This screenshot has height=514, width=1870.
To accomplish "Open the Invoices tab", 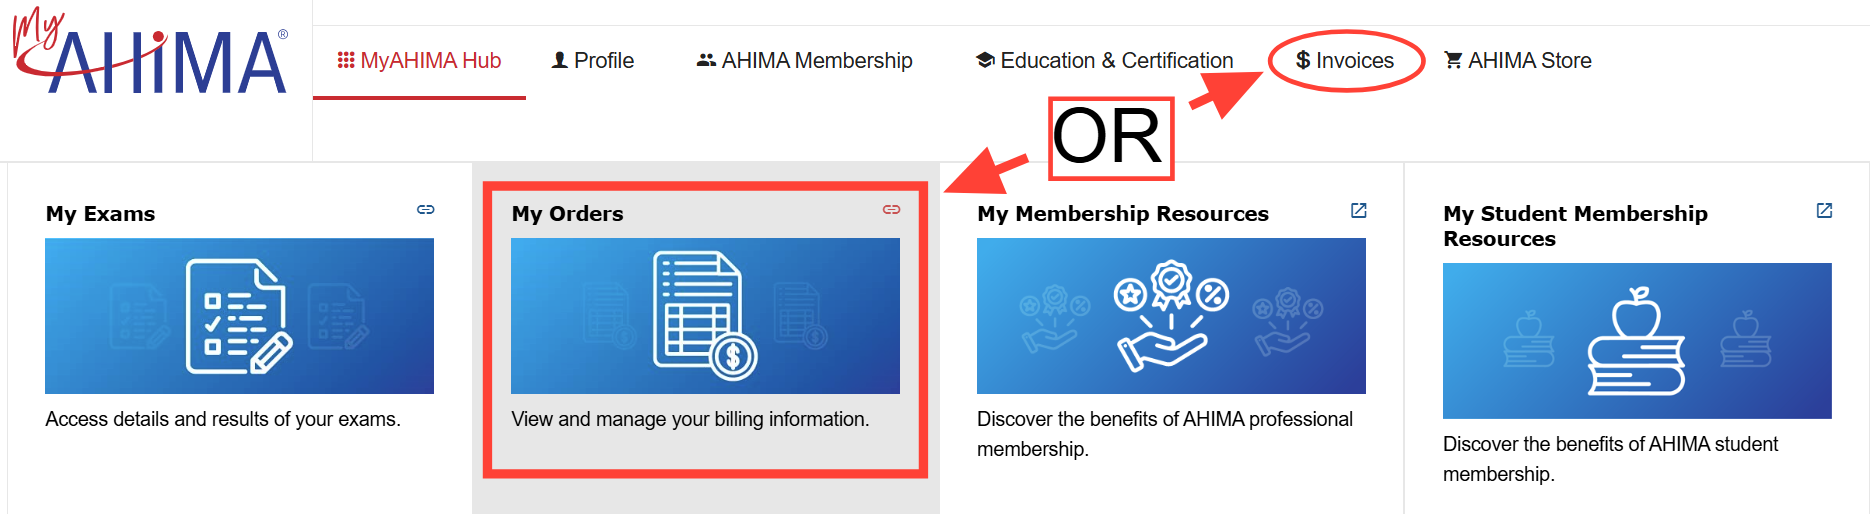I will [x=1345, y=61].
